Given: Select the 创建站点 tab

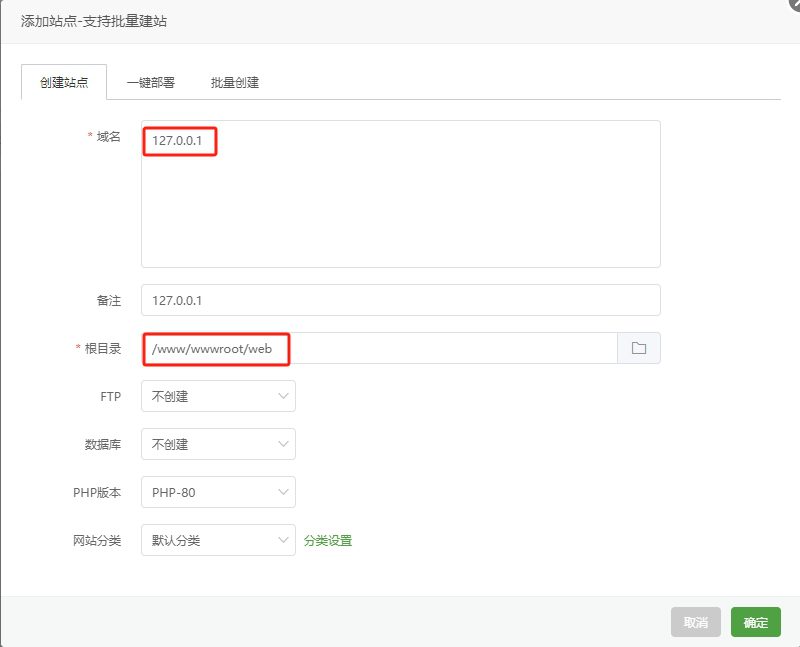Looking at the screenshot, I should coord(63,82).
